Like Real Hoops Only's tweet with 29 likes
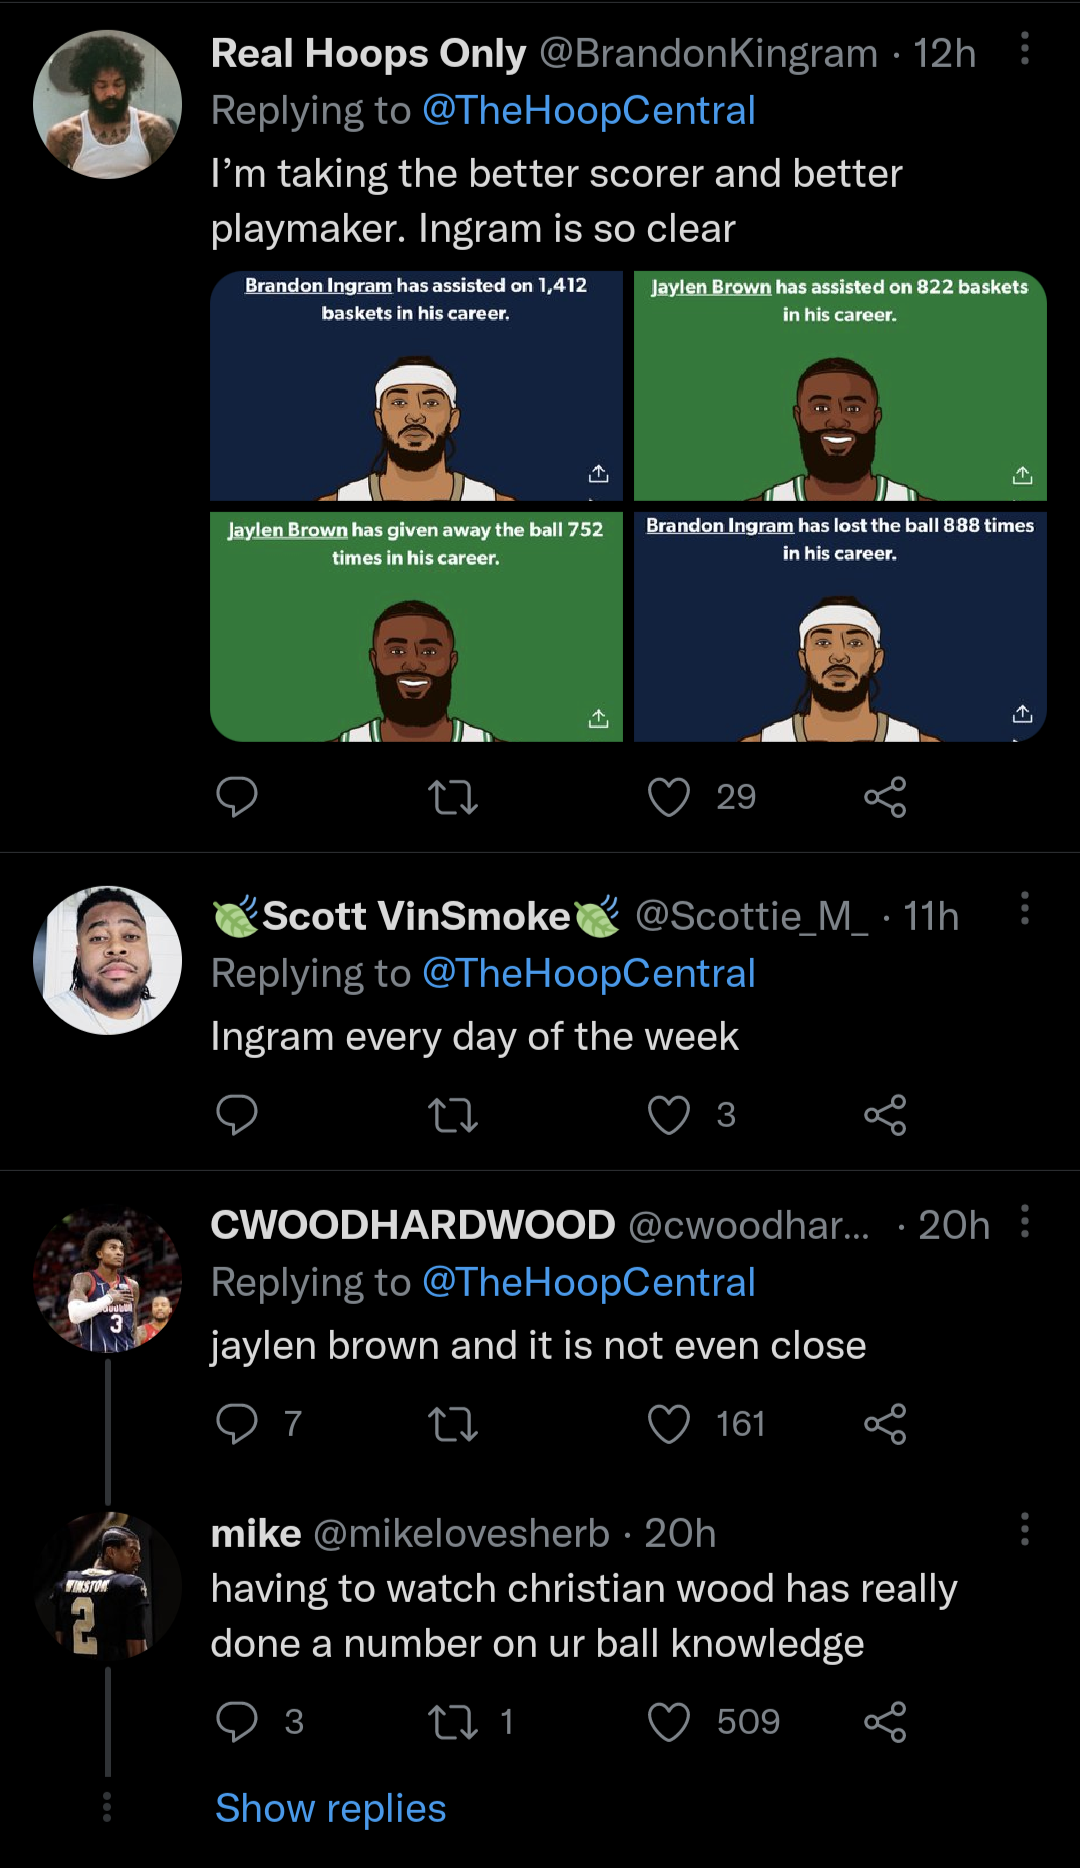Screen dimensions: 1080x1868 pos(669,797)
